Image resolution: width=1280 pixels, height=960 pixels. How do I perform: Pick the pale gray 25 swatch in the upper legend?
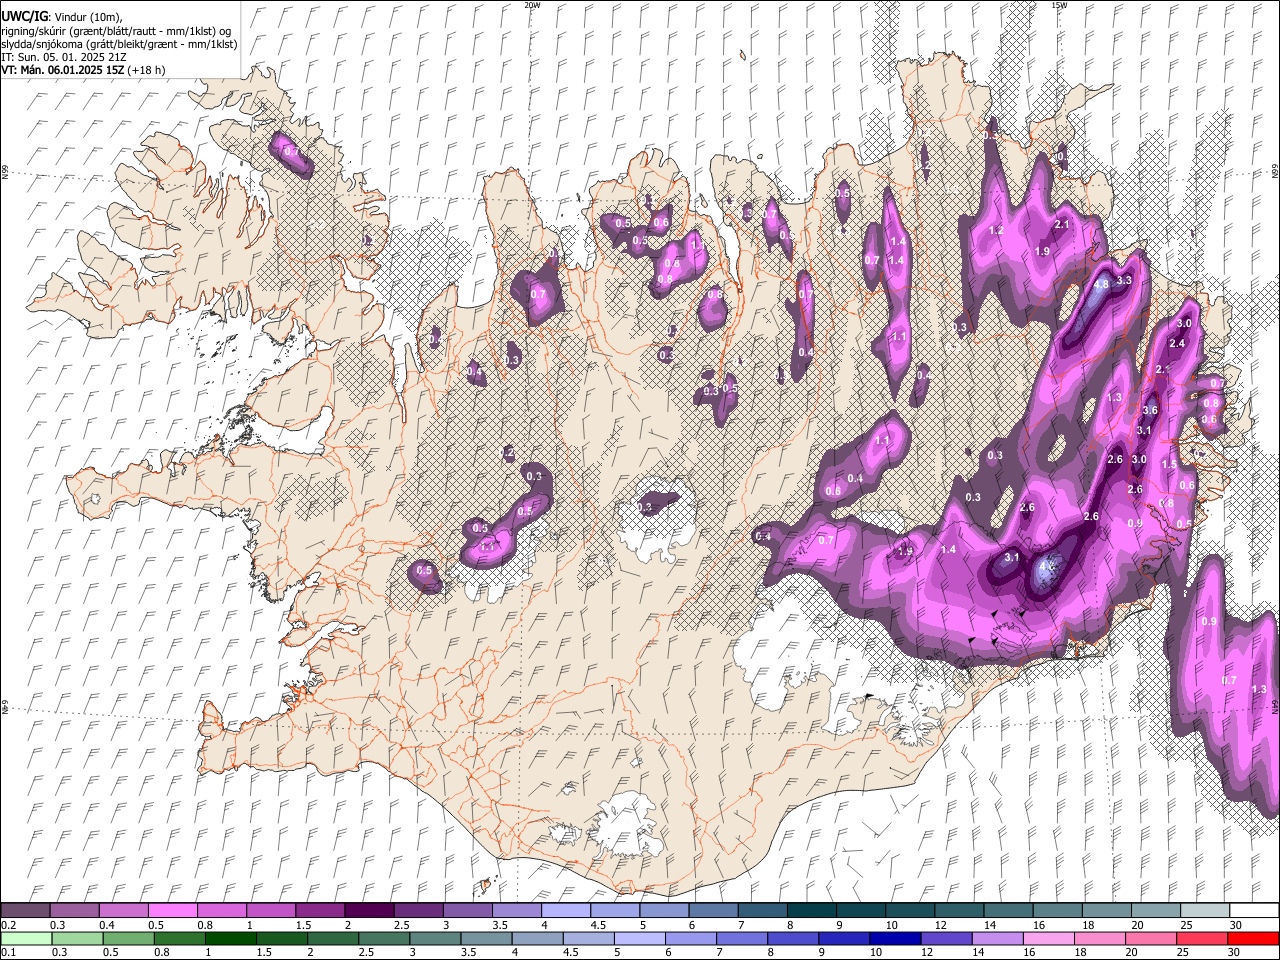click(x=1205, y=910)
